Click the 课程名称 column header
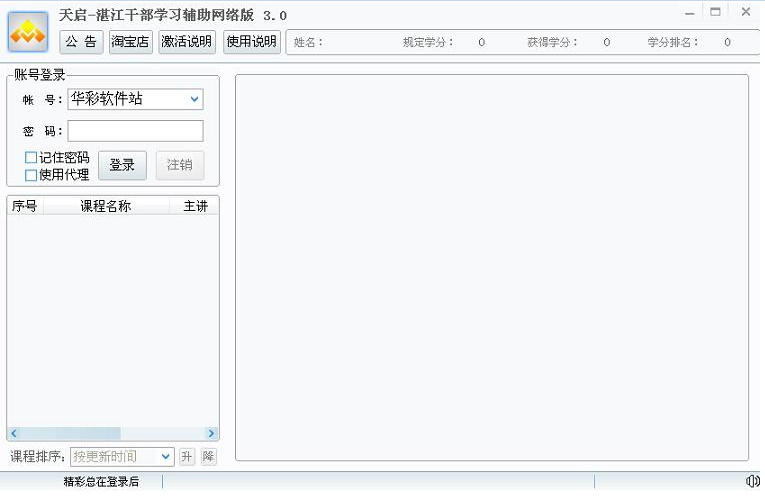Image resolution: width=765 pixels, height=496 pixels. 105,207
